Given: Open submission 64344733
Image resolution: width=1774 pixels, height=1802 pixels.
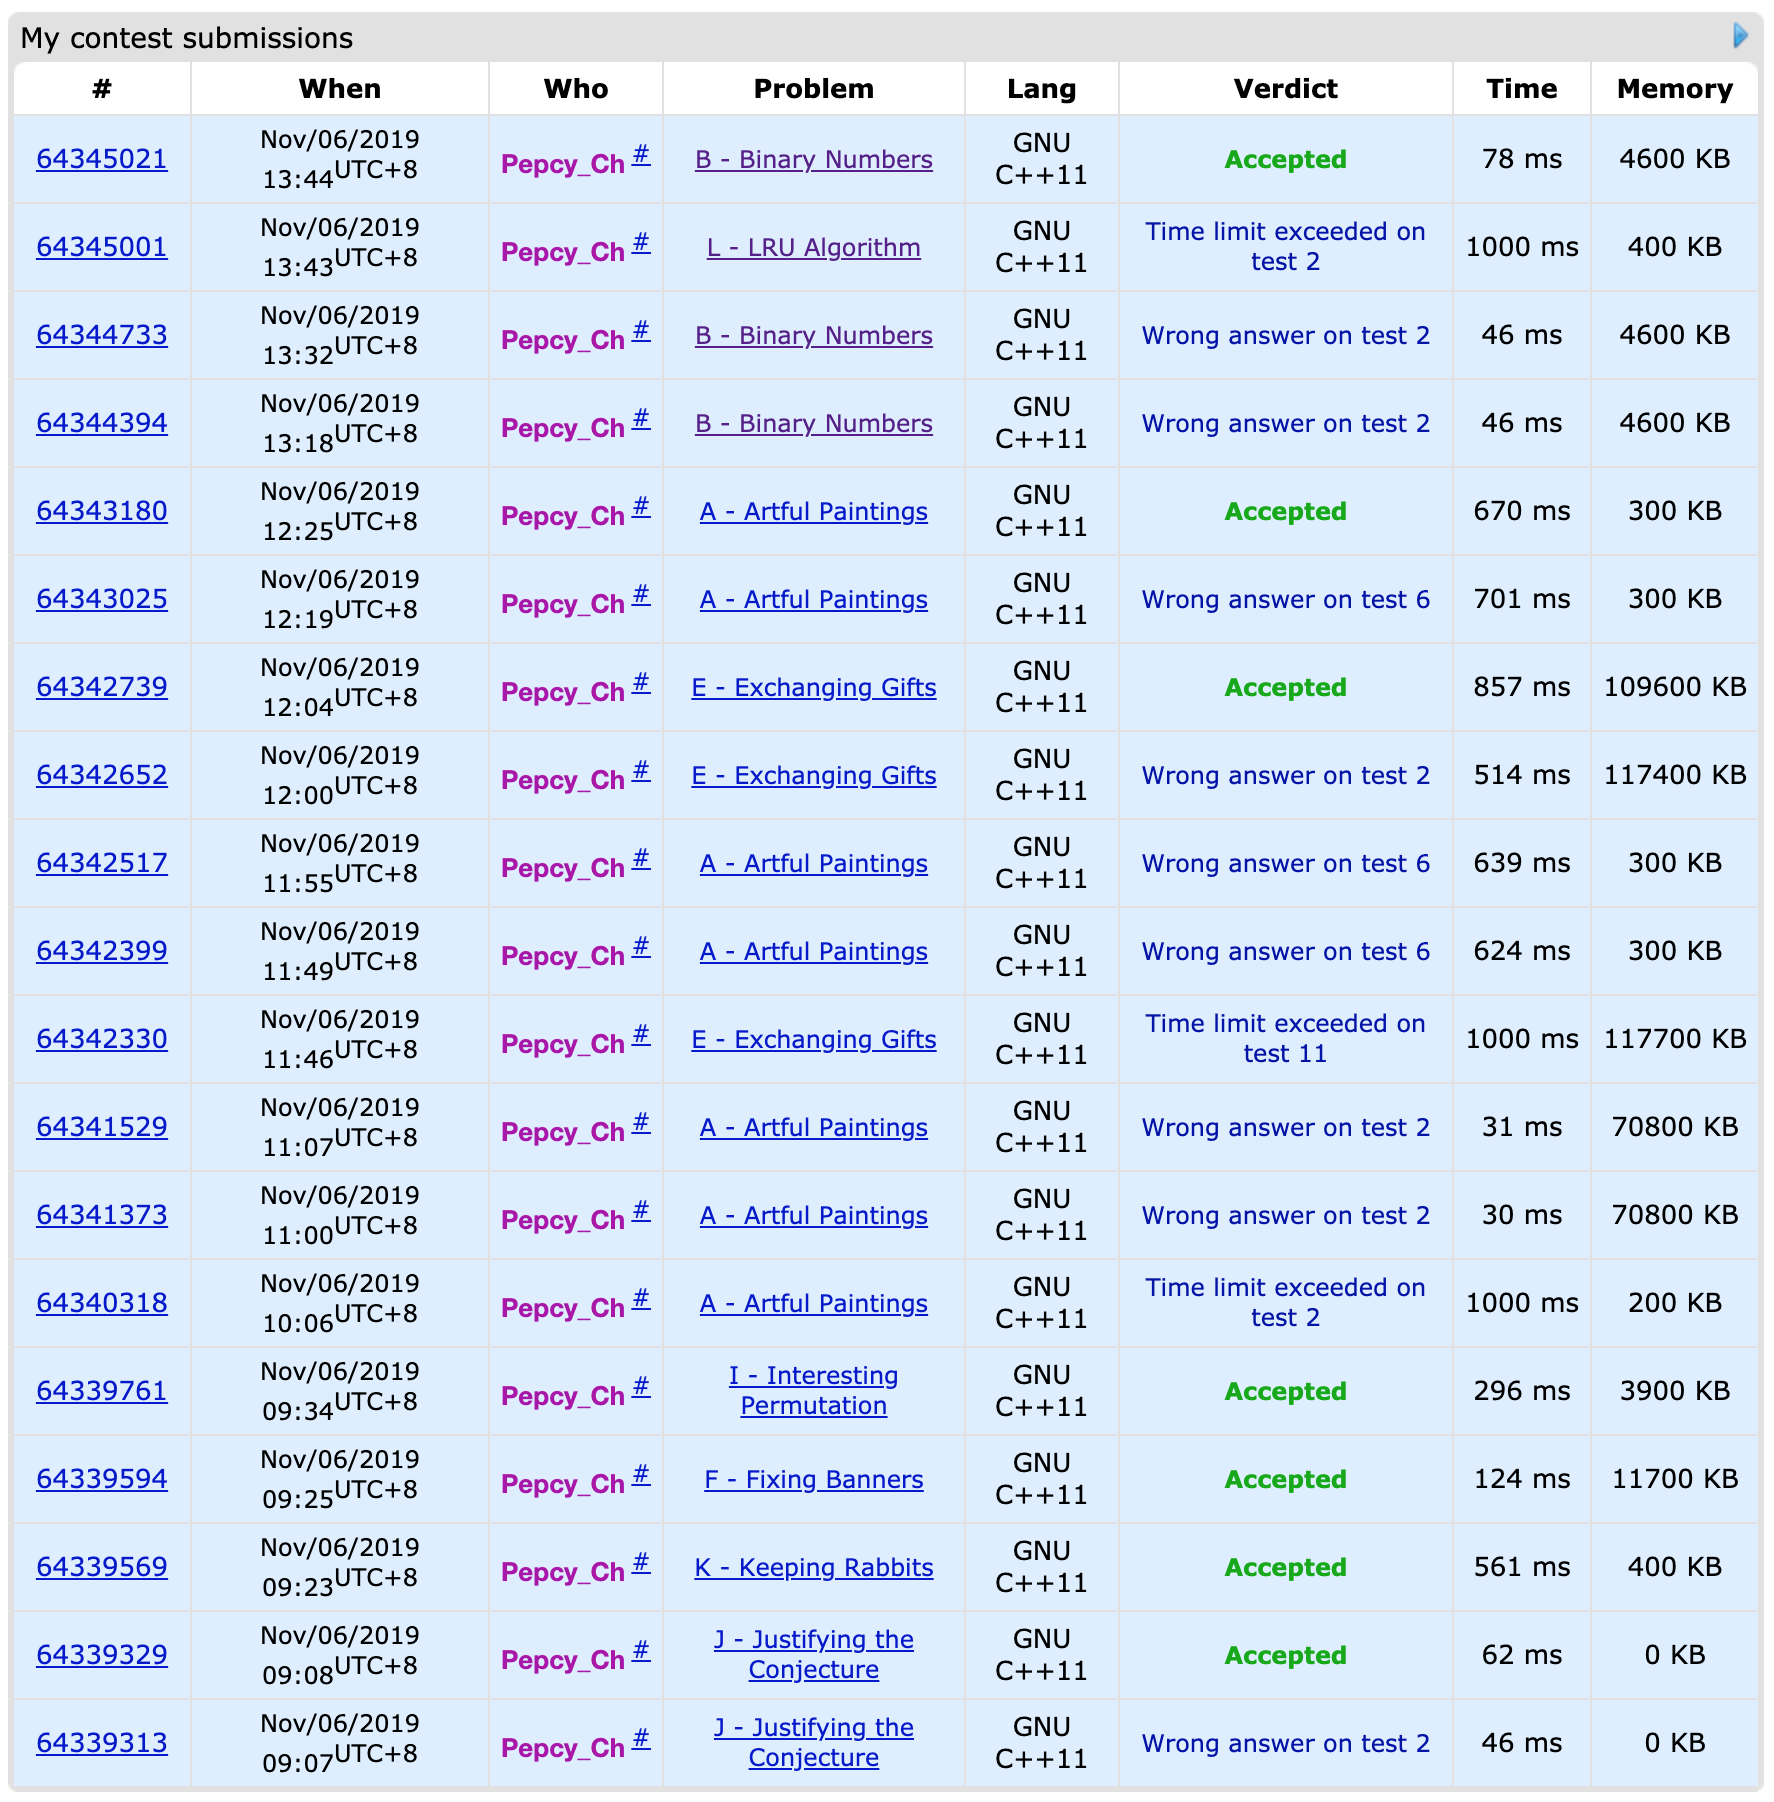Looking at the screenshot, I should pos(102,336).
